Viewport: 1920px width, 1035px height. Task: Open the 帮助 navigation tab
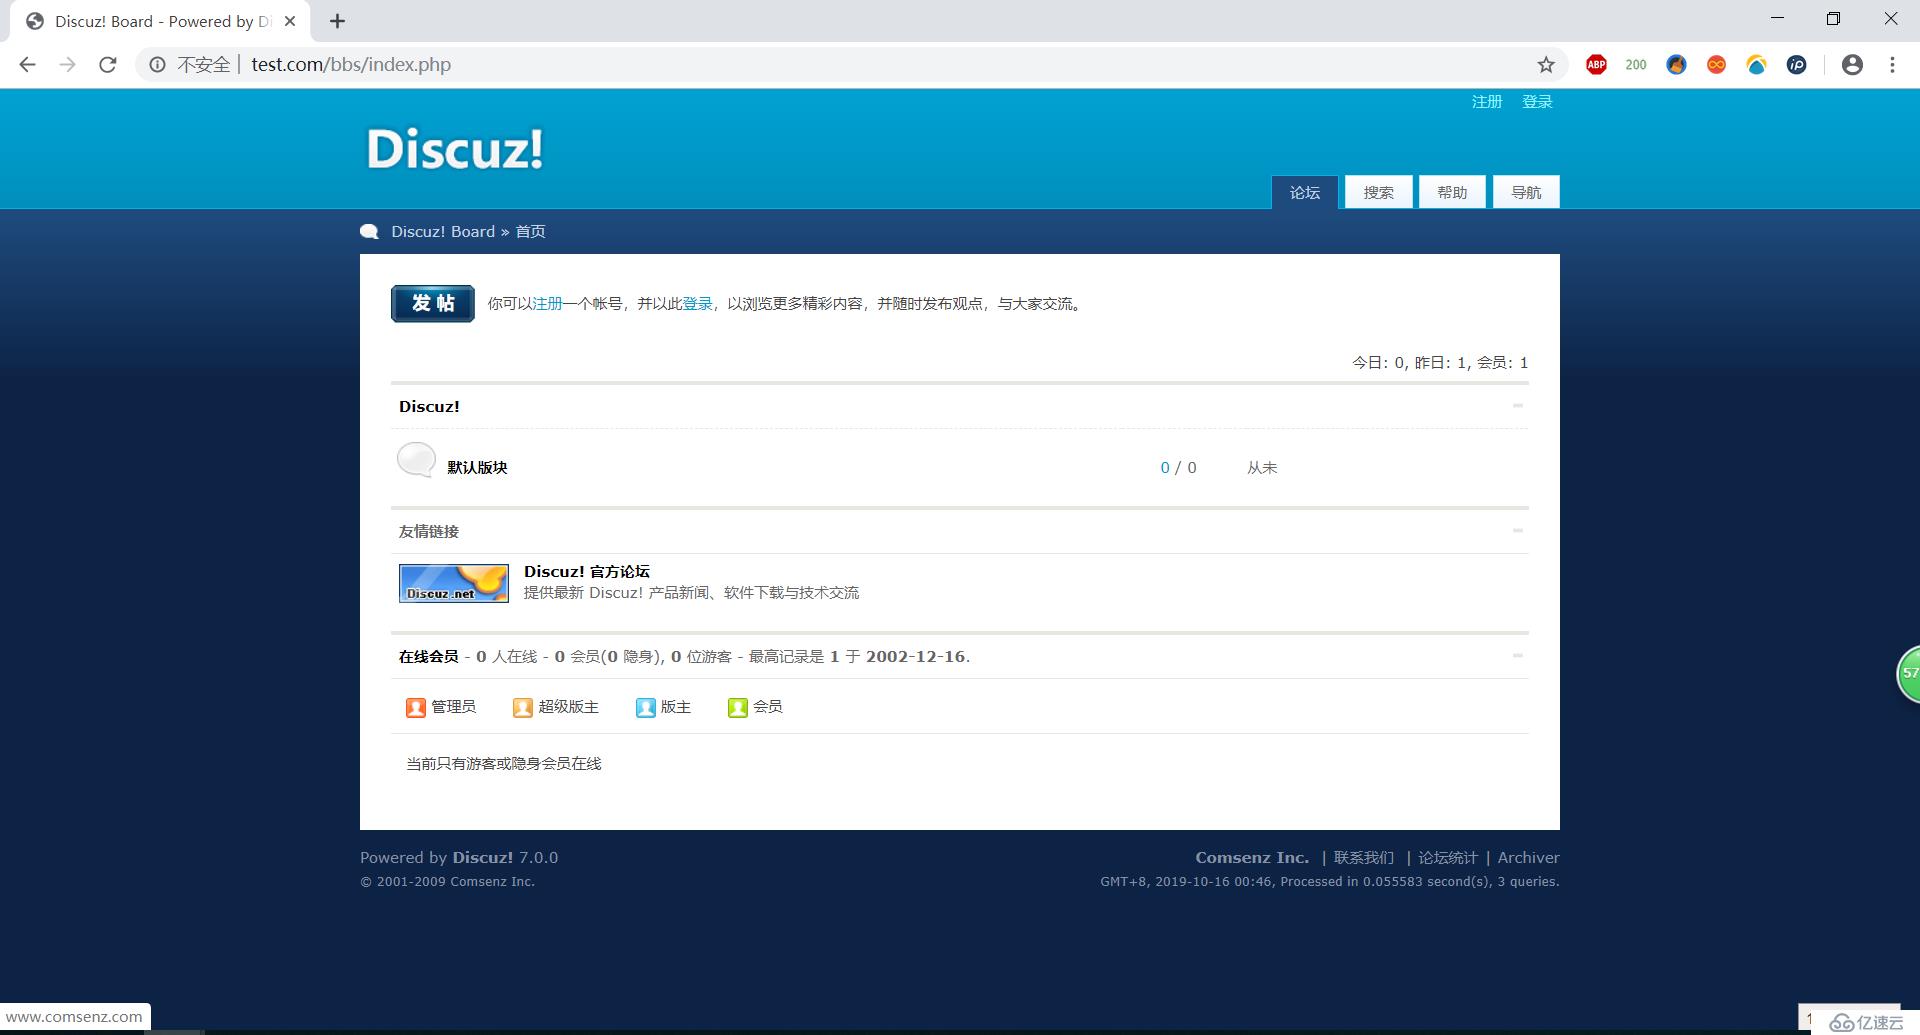(1453, 192)
